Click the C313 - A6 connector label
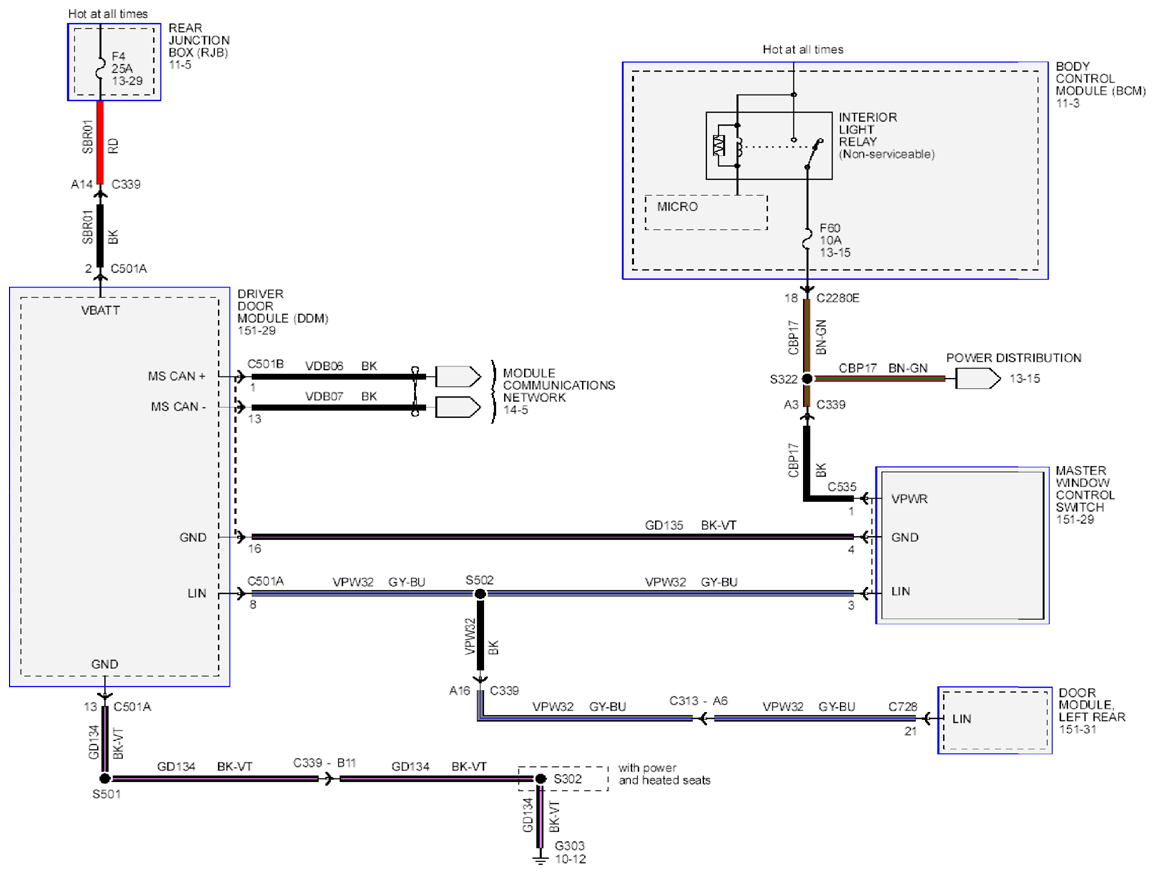 (698, 700)
